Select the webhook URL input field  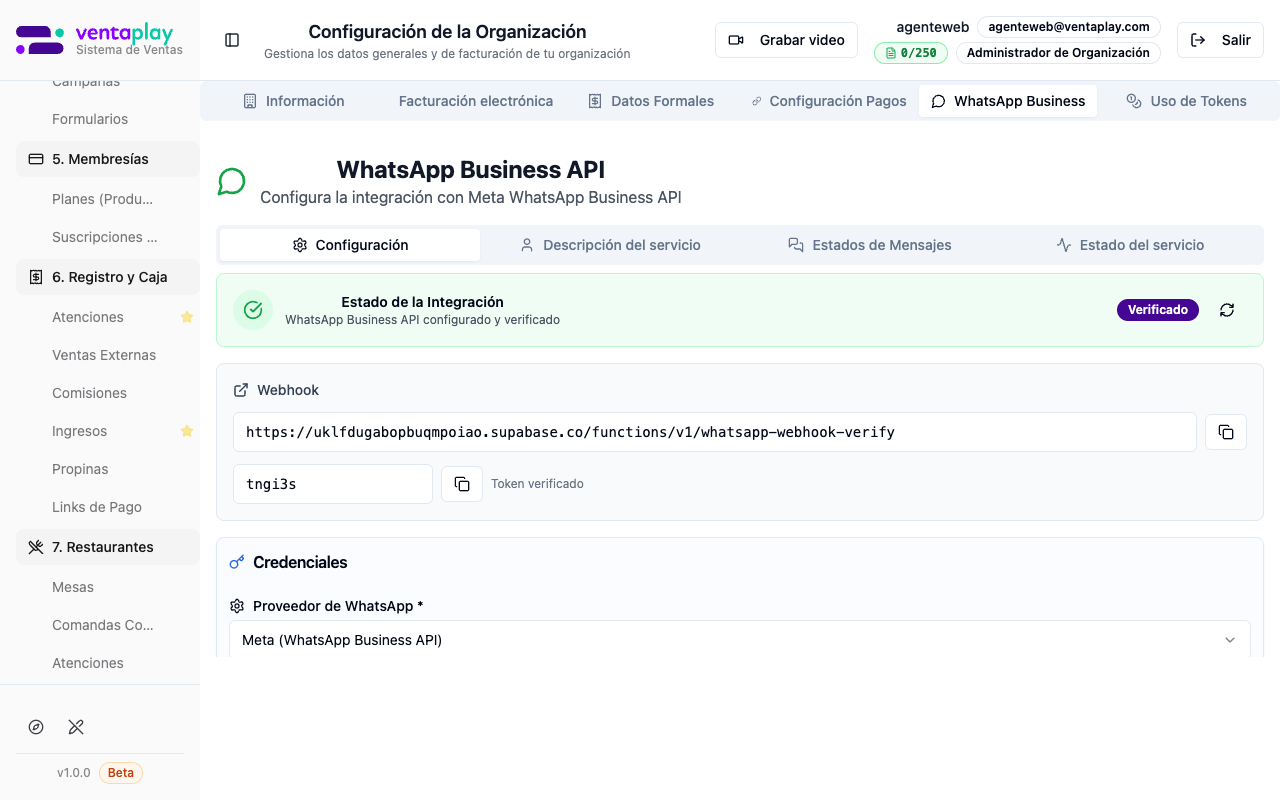click(x=715, y=432)
